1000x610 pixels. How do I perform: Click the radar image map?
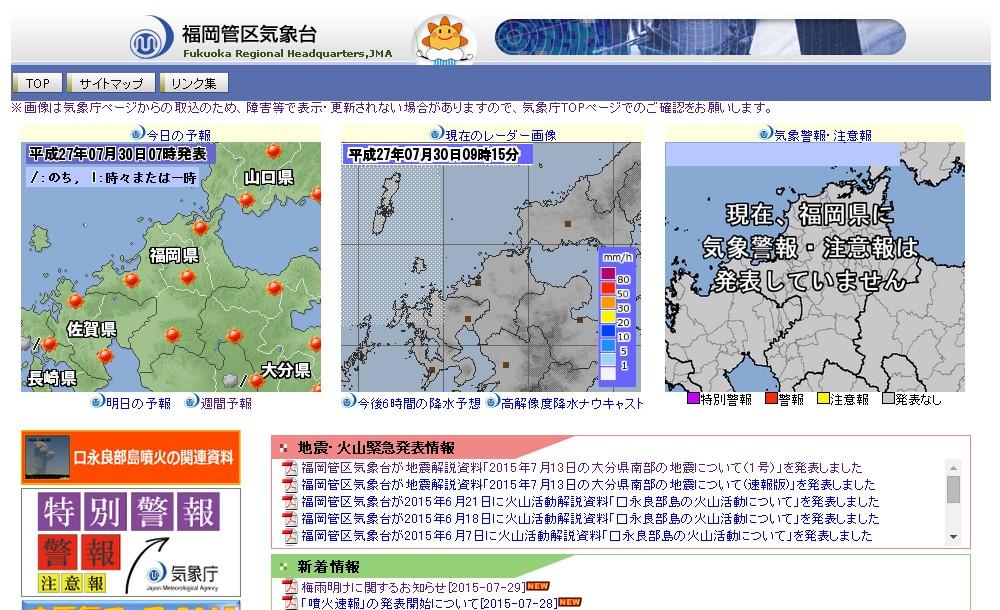pos(491,267)
